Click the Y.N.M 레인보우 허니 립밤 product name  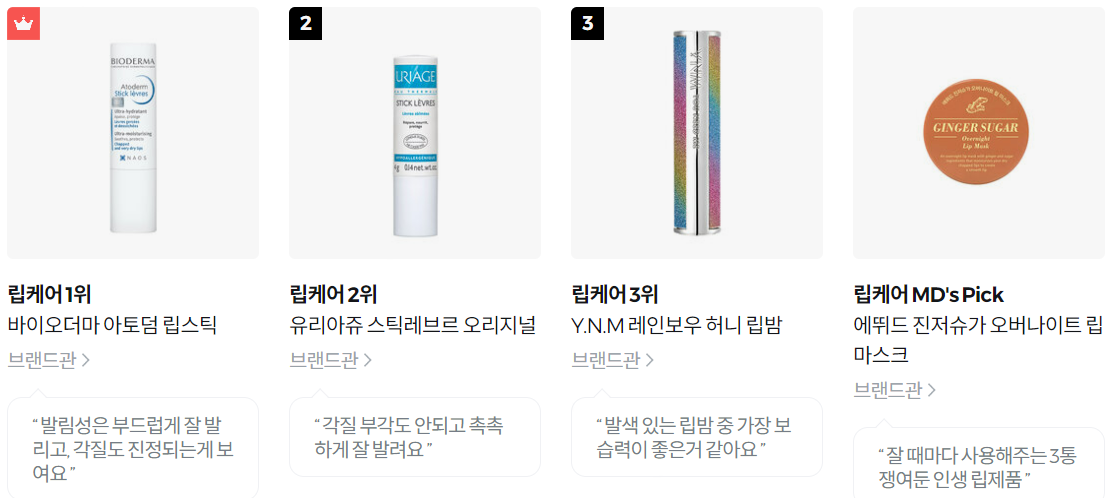677,326
